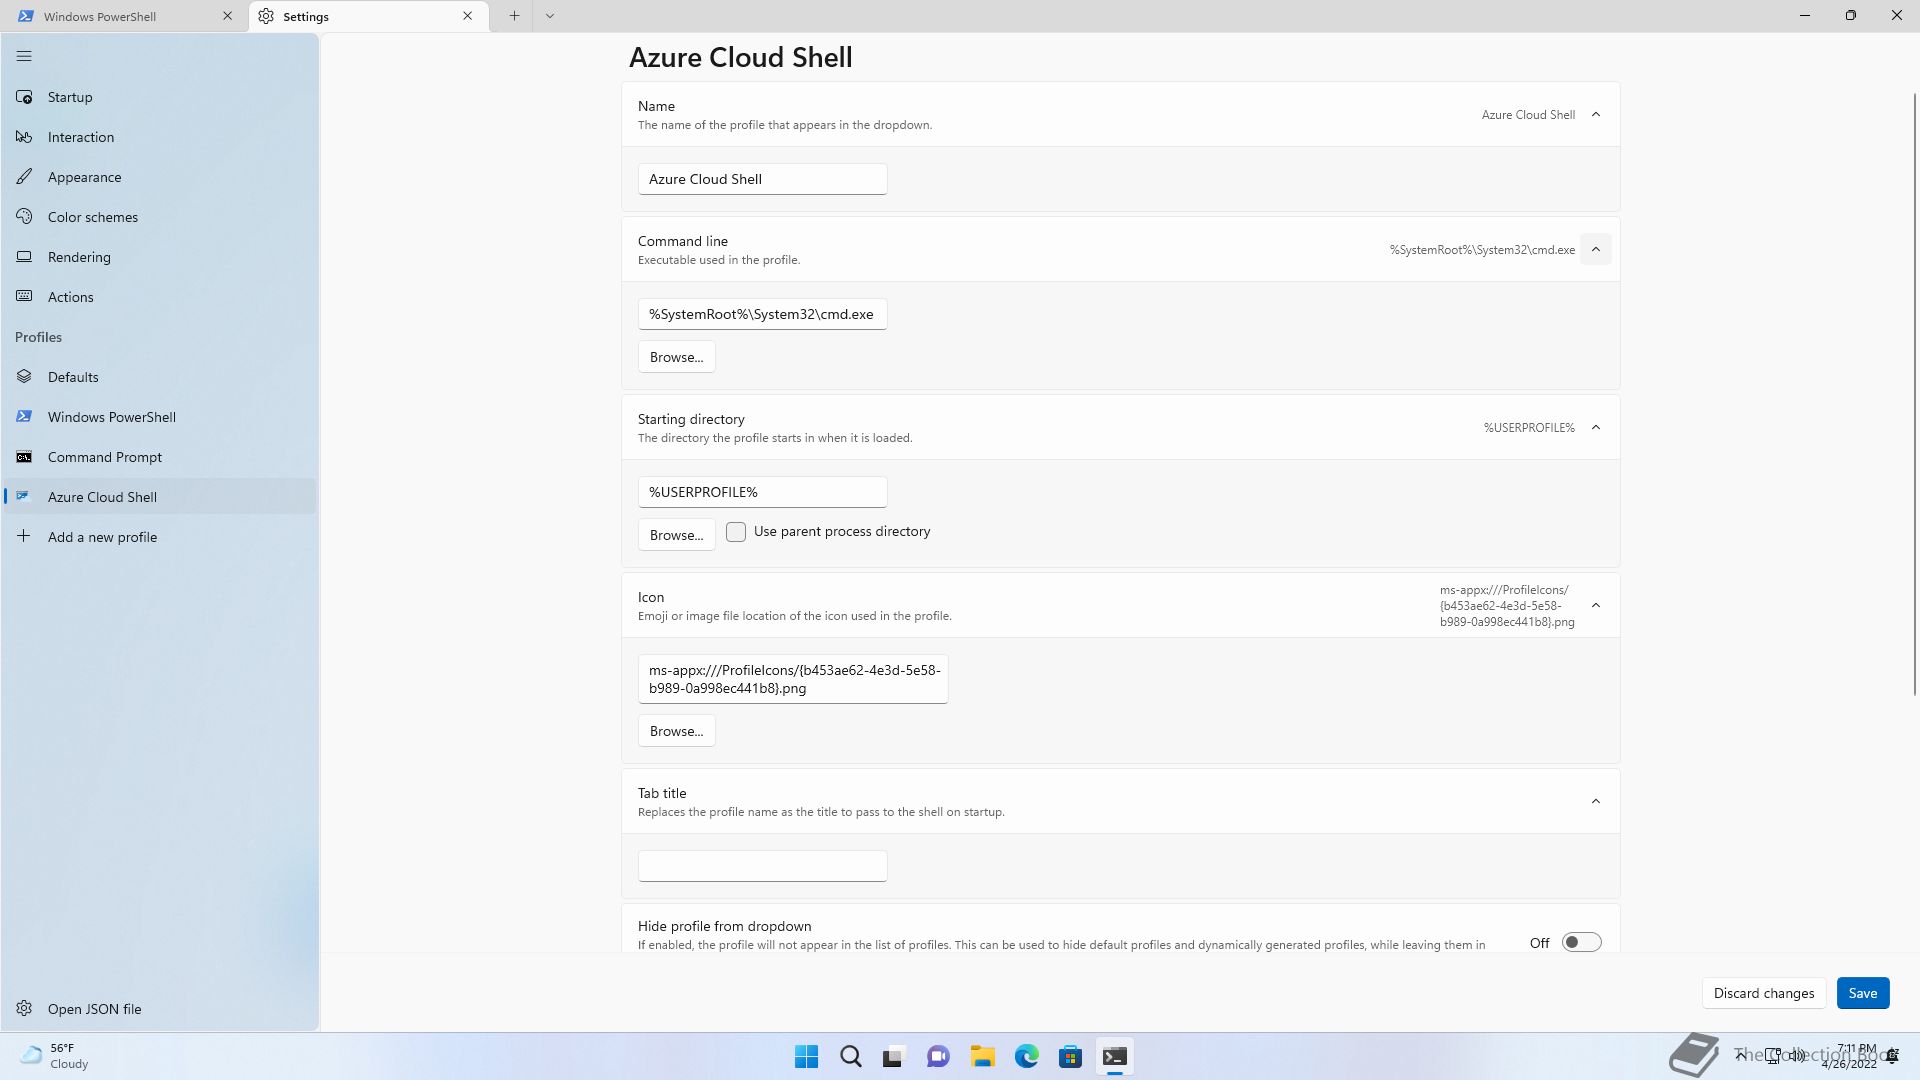The image size is (1920, 1080).
Task: Open File Explorer from taskbar
Action: point(982,1057)
